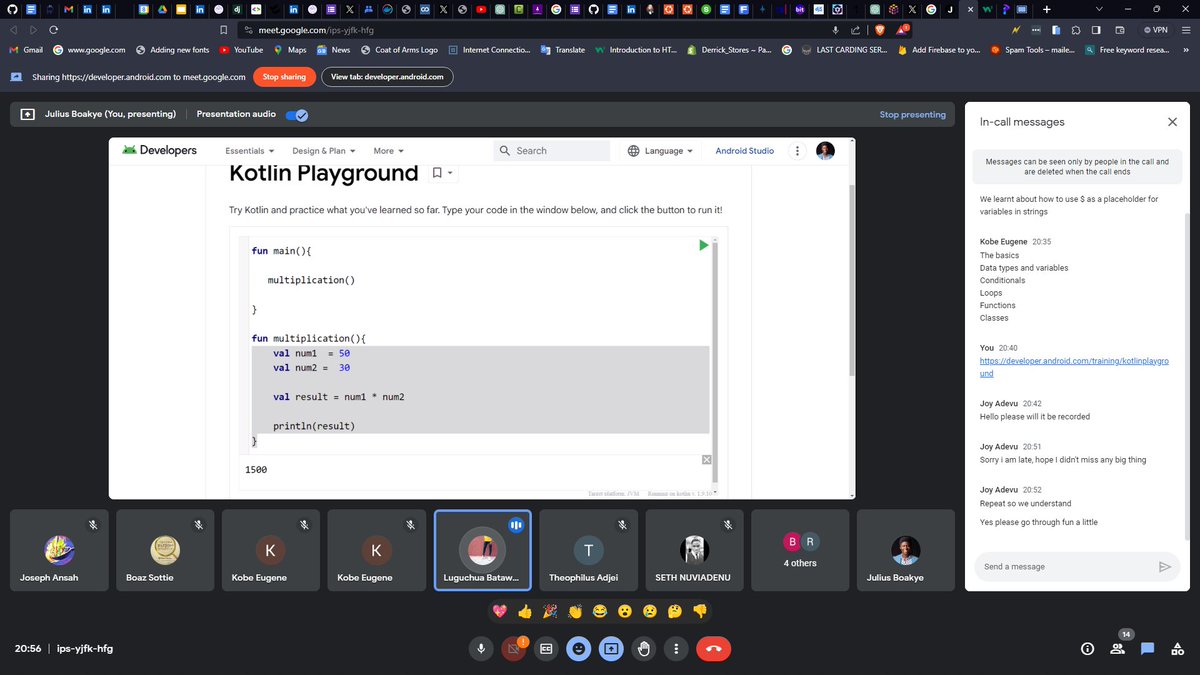Reload the page with the browser refresh button
Screen dimensions: 1200x675
pos(55,30)
